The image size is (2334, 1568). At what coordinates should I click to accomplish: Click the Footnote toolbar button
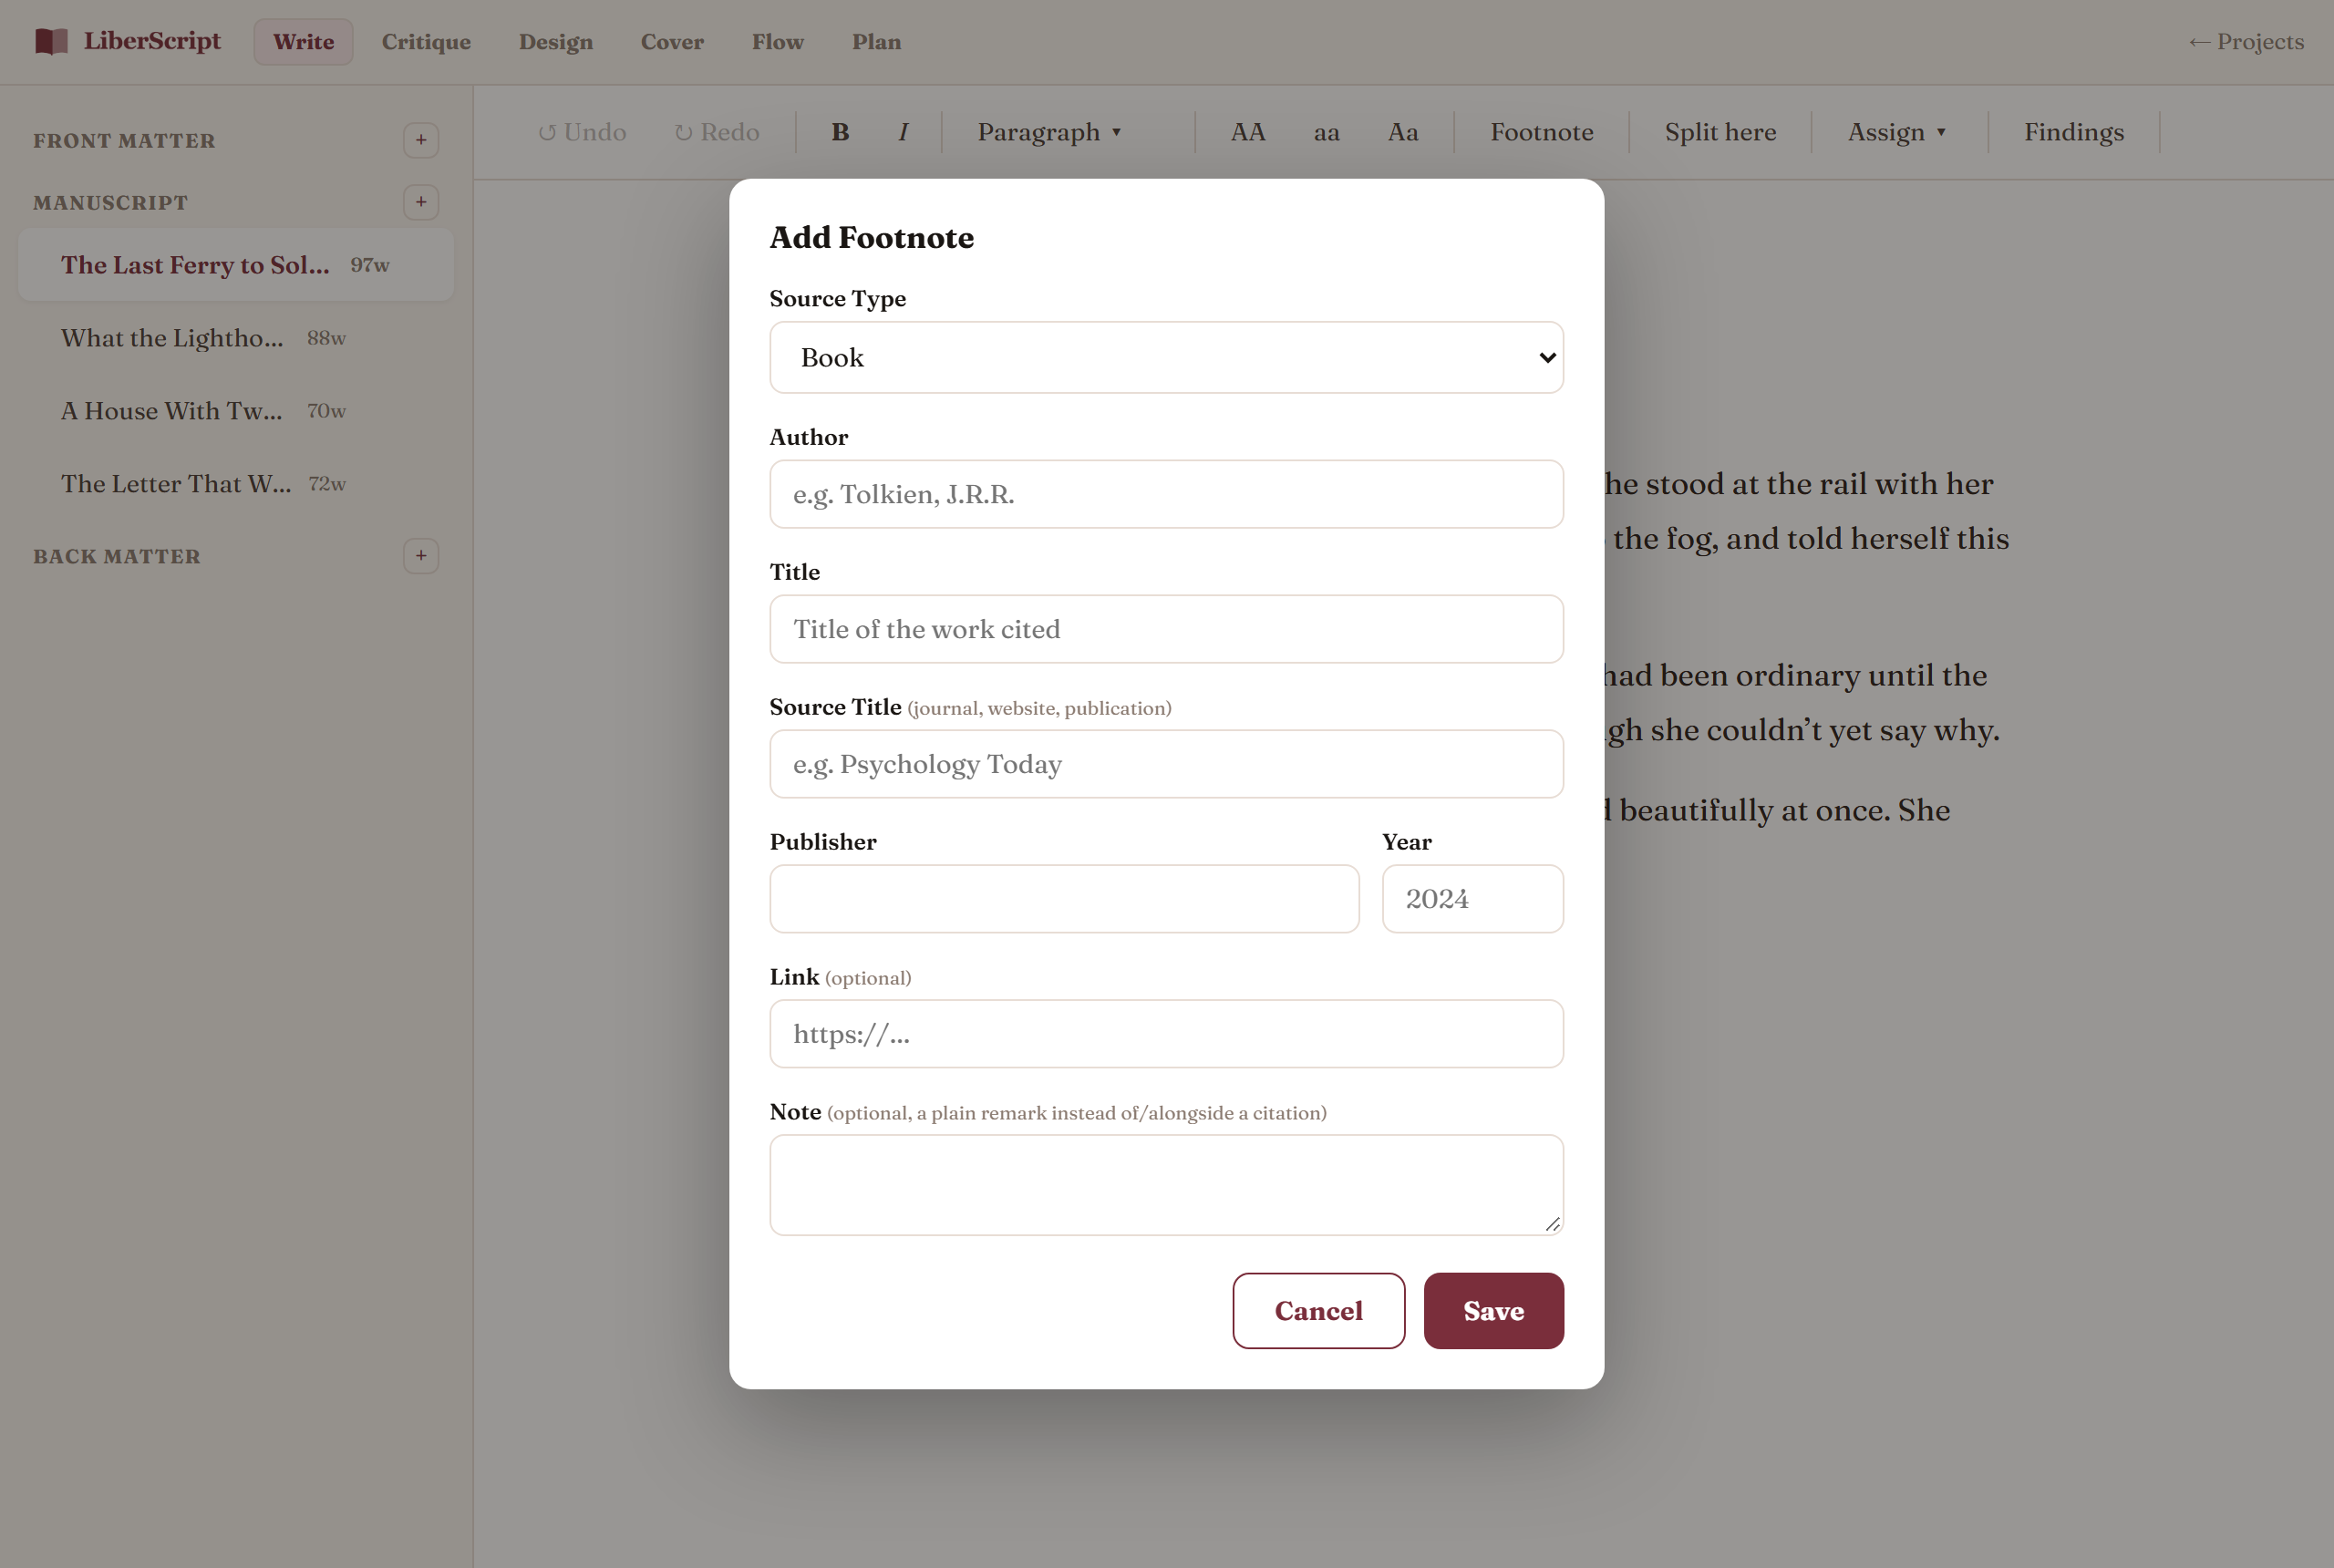point(1542,132)
